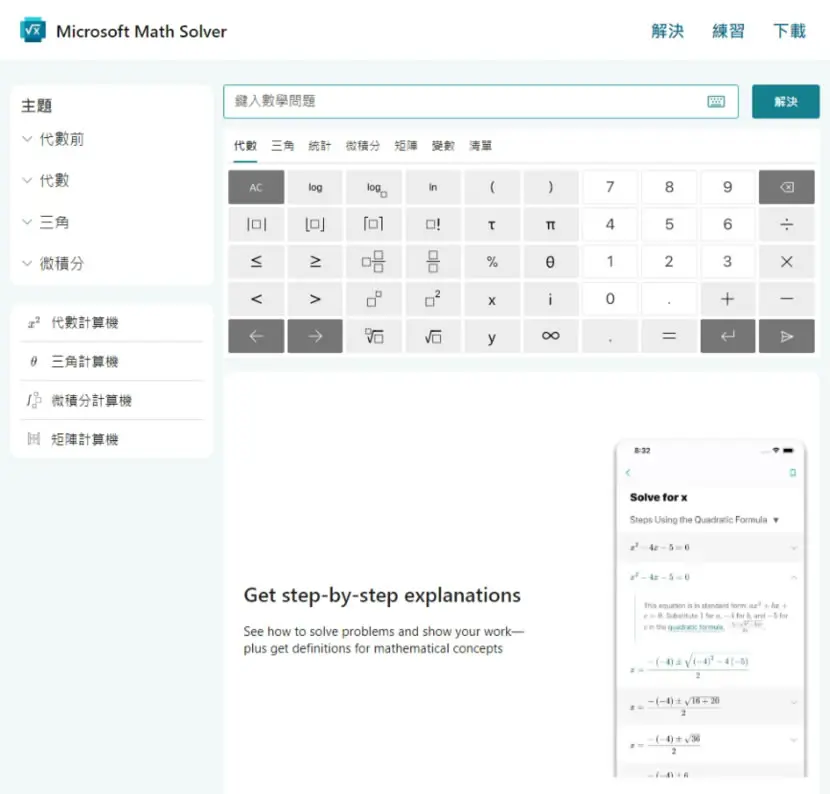
Task: Click the send arrow key on keypad
Action: 786,336
